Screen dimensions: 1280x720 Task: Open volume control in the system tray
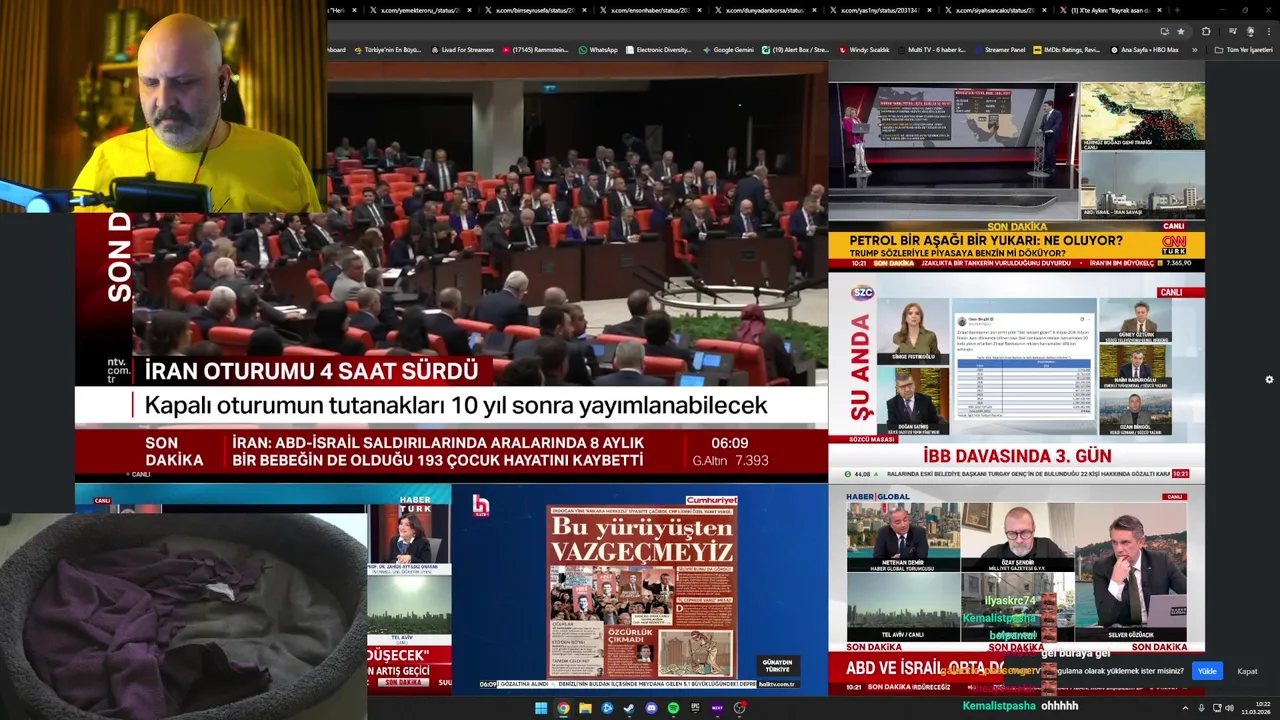(1229, 708)
